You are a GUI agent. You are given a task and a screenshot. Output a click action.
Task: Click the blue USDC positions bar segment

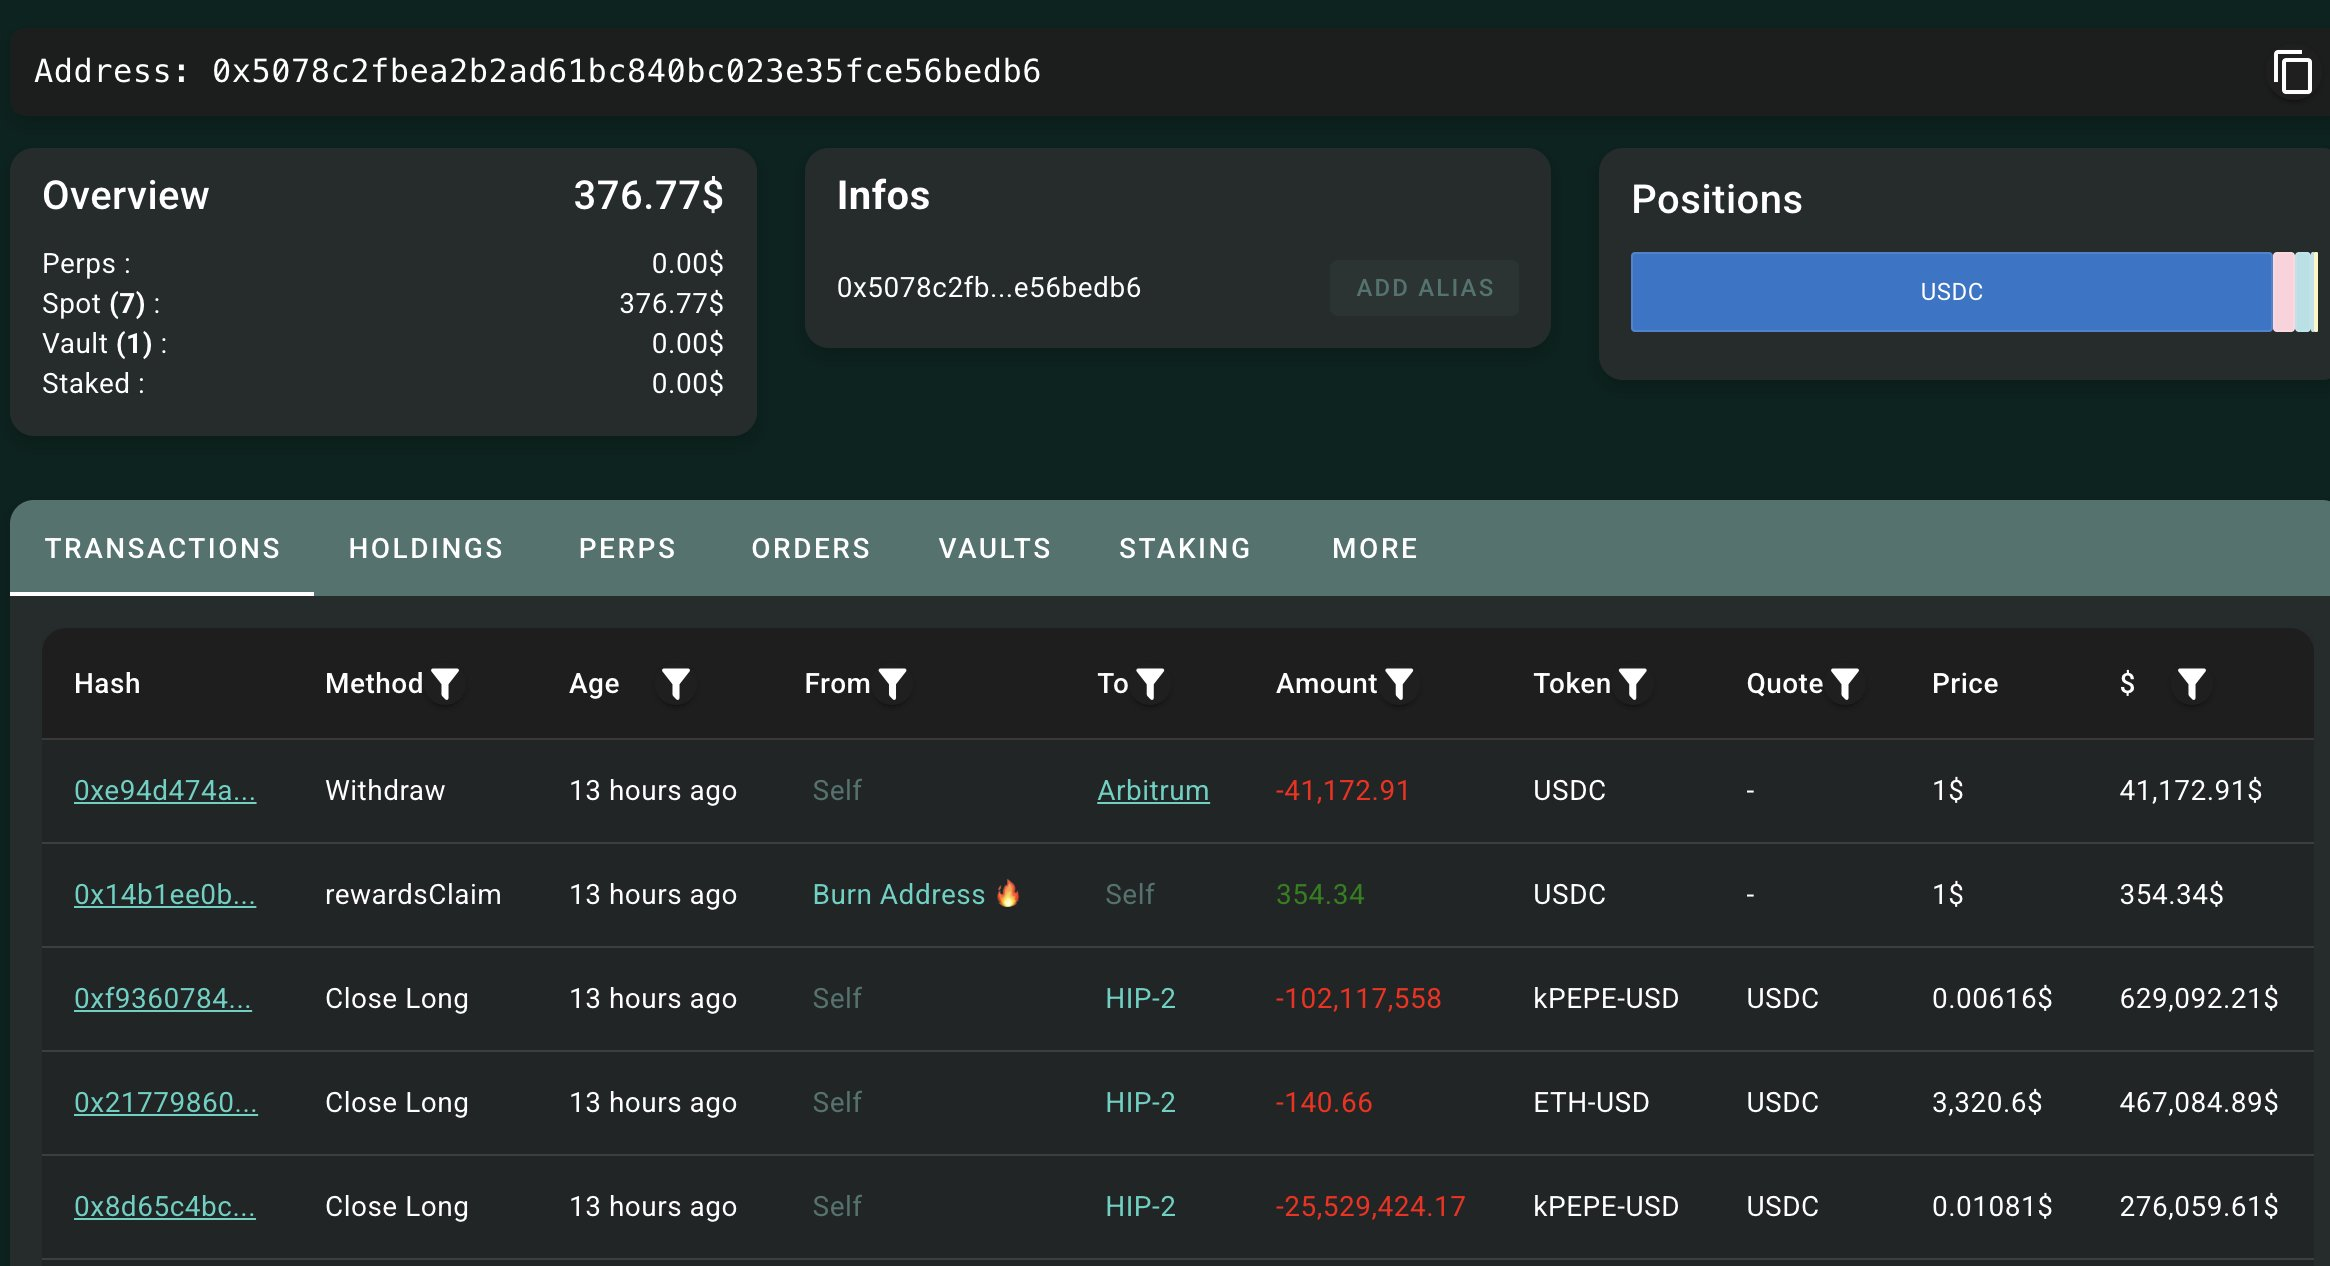(1950, 292)
